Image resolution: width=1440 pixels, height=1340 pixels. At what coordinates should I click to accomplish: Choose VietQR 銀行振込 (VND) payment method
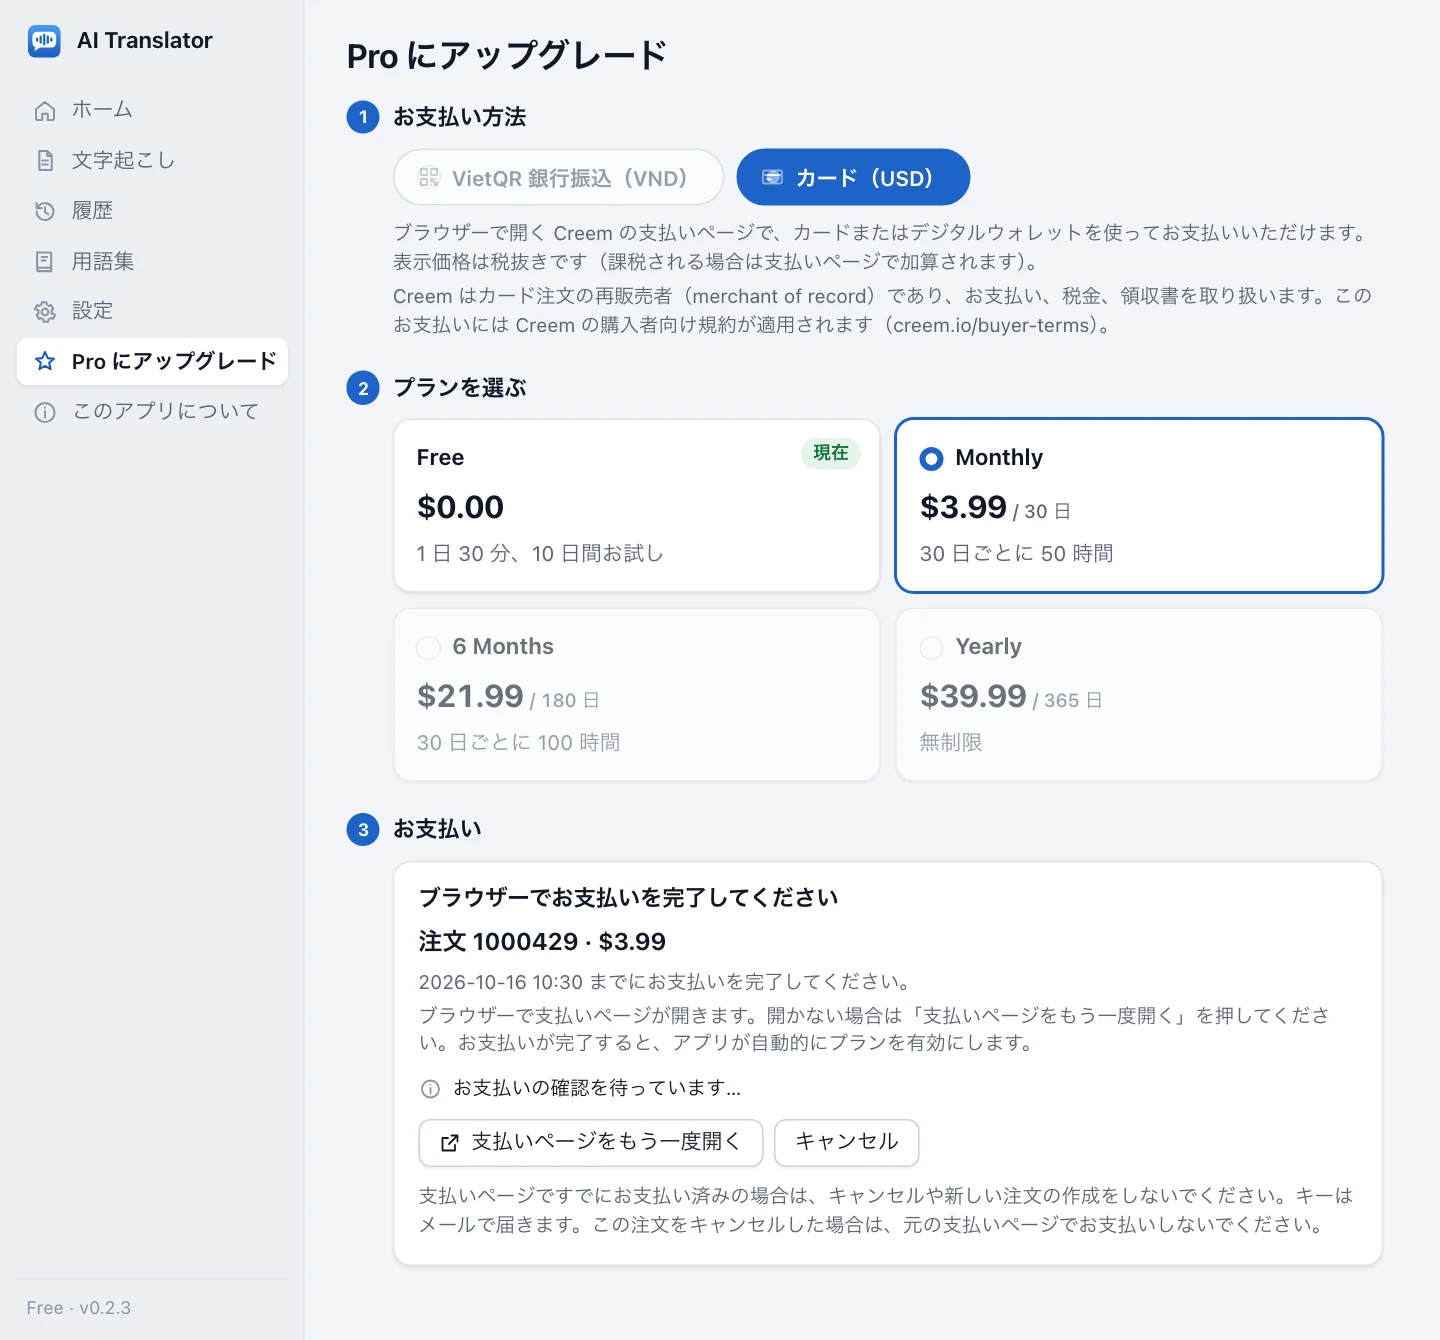click(558, 177)
